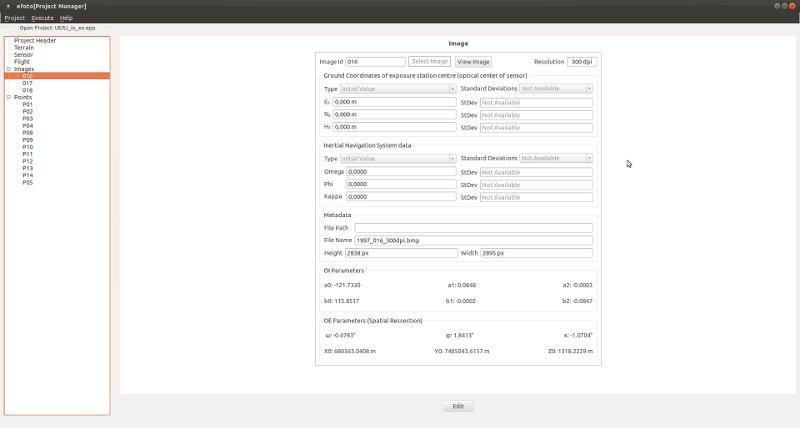800x428 pixels.
Task: Click the Kappa StDev field
Action: [x=536, y=197]
